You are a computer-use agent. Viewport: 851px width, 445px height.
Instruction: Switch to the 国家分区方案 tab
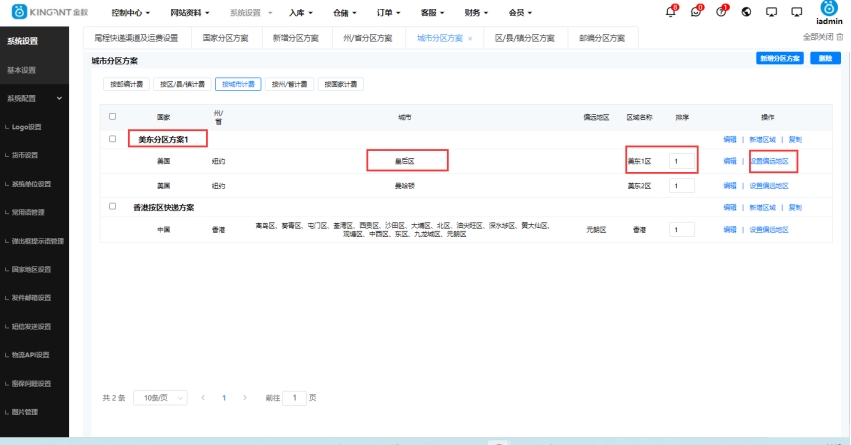pos(225,38)
